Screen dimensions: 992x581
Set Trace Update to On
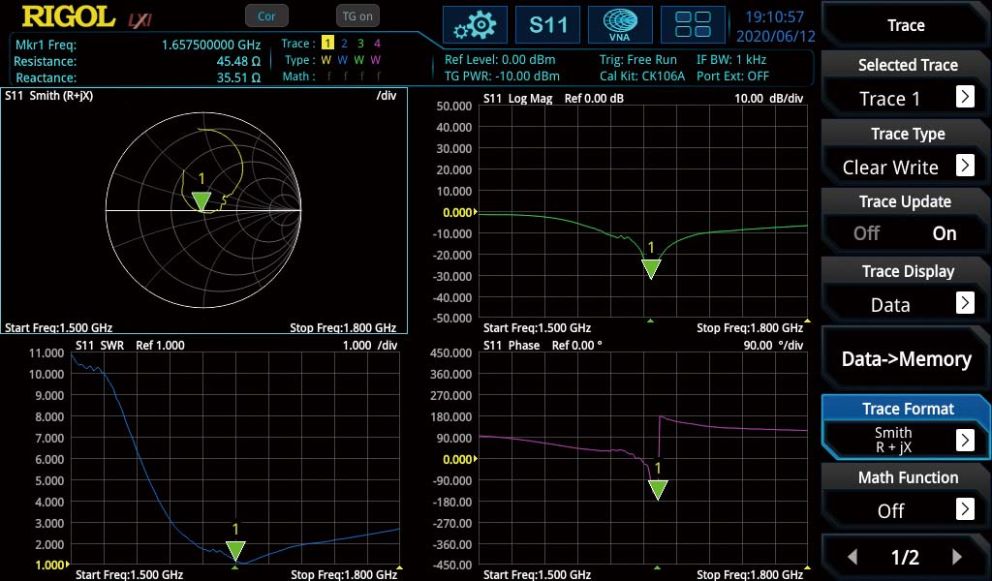944,233
